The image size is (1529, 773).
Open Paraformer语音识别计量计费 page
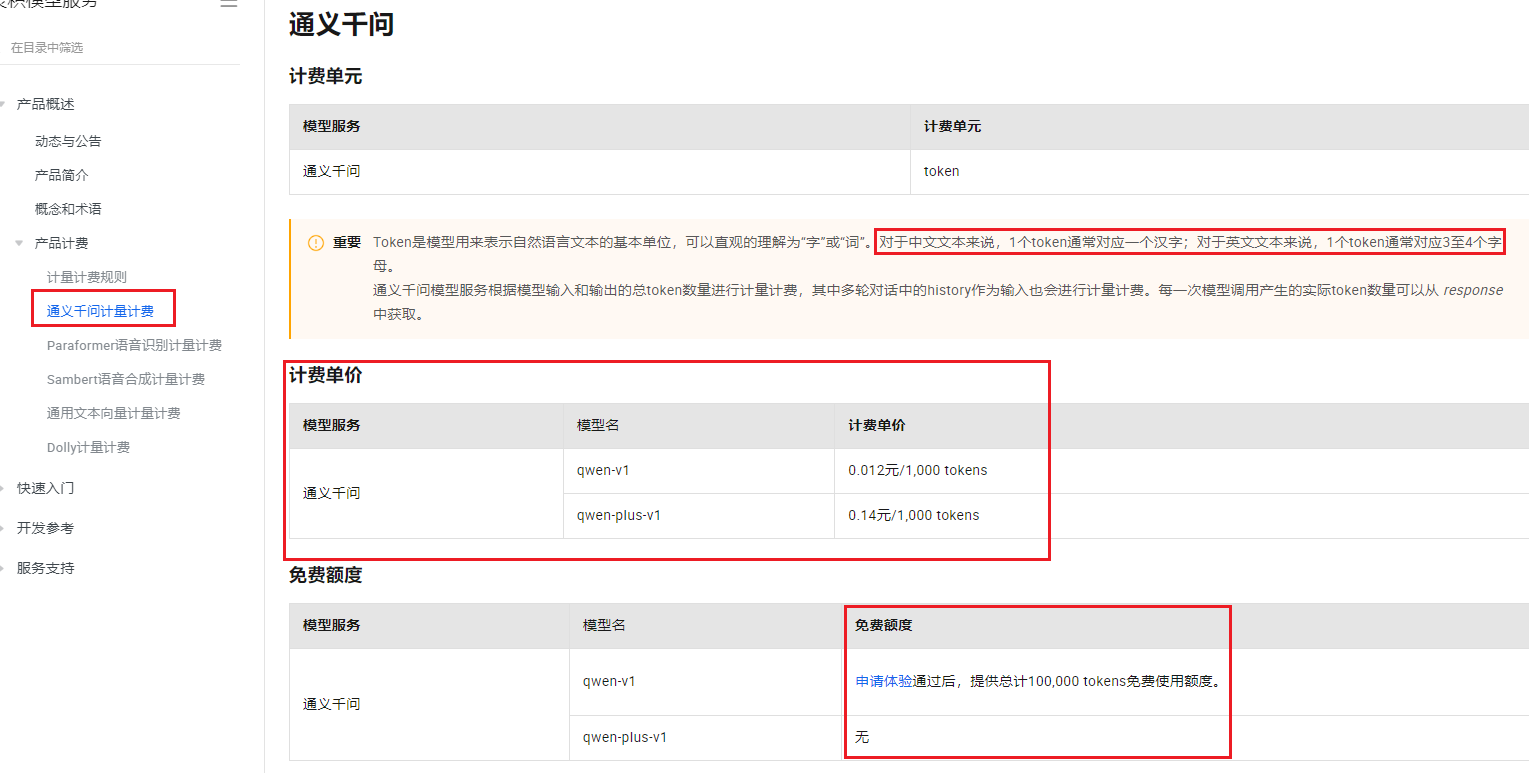click(134, 345)
